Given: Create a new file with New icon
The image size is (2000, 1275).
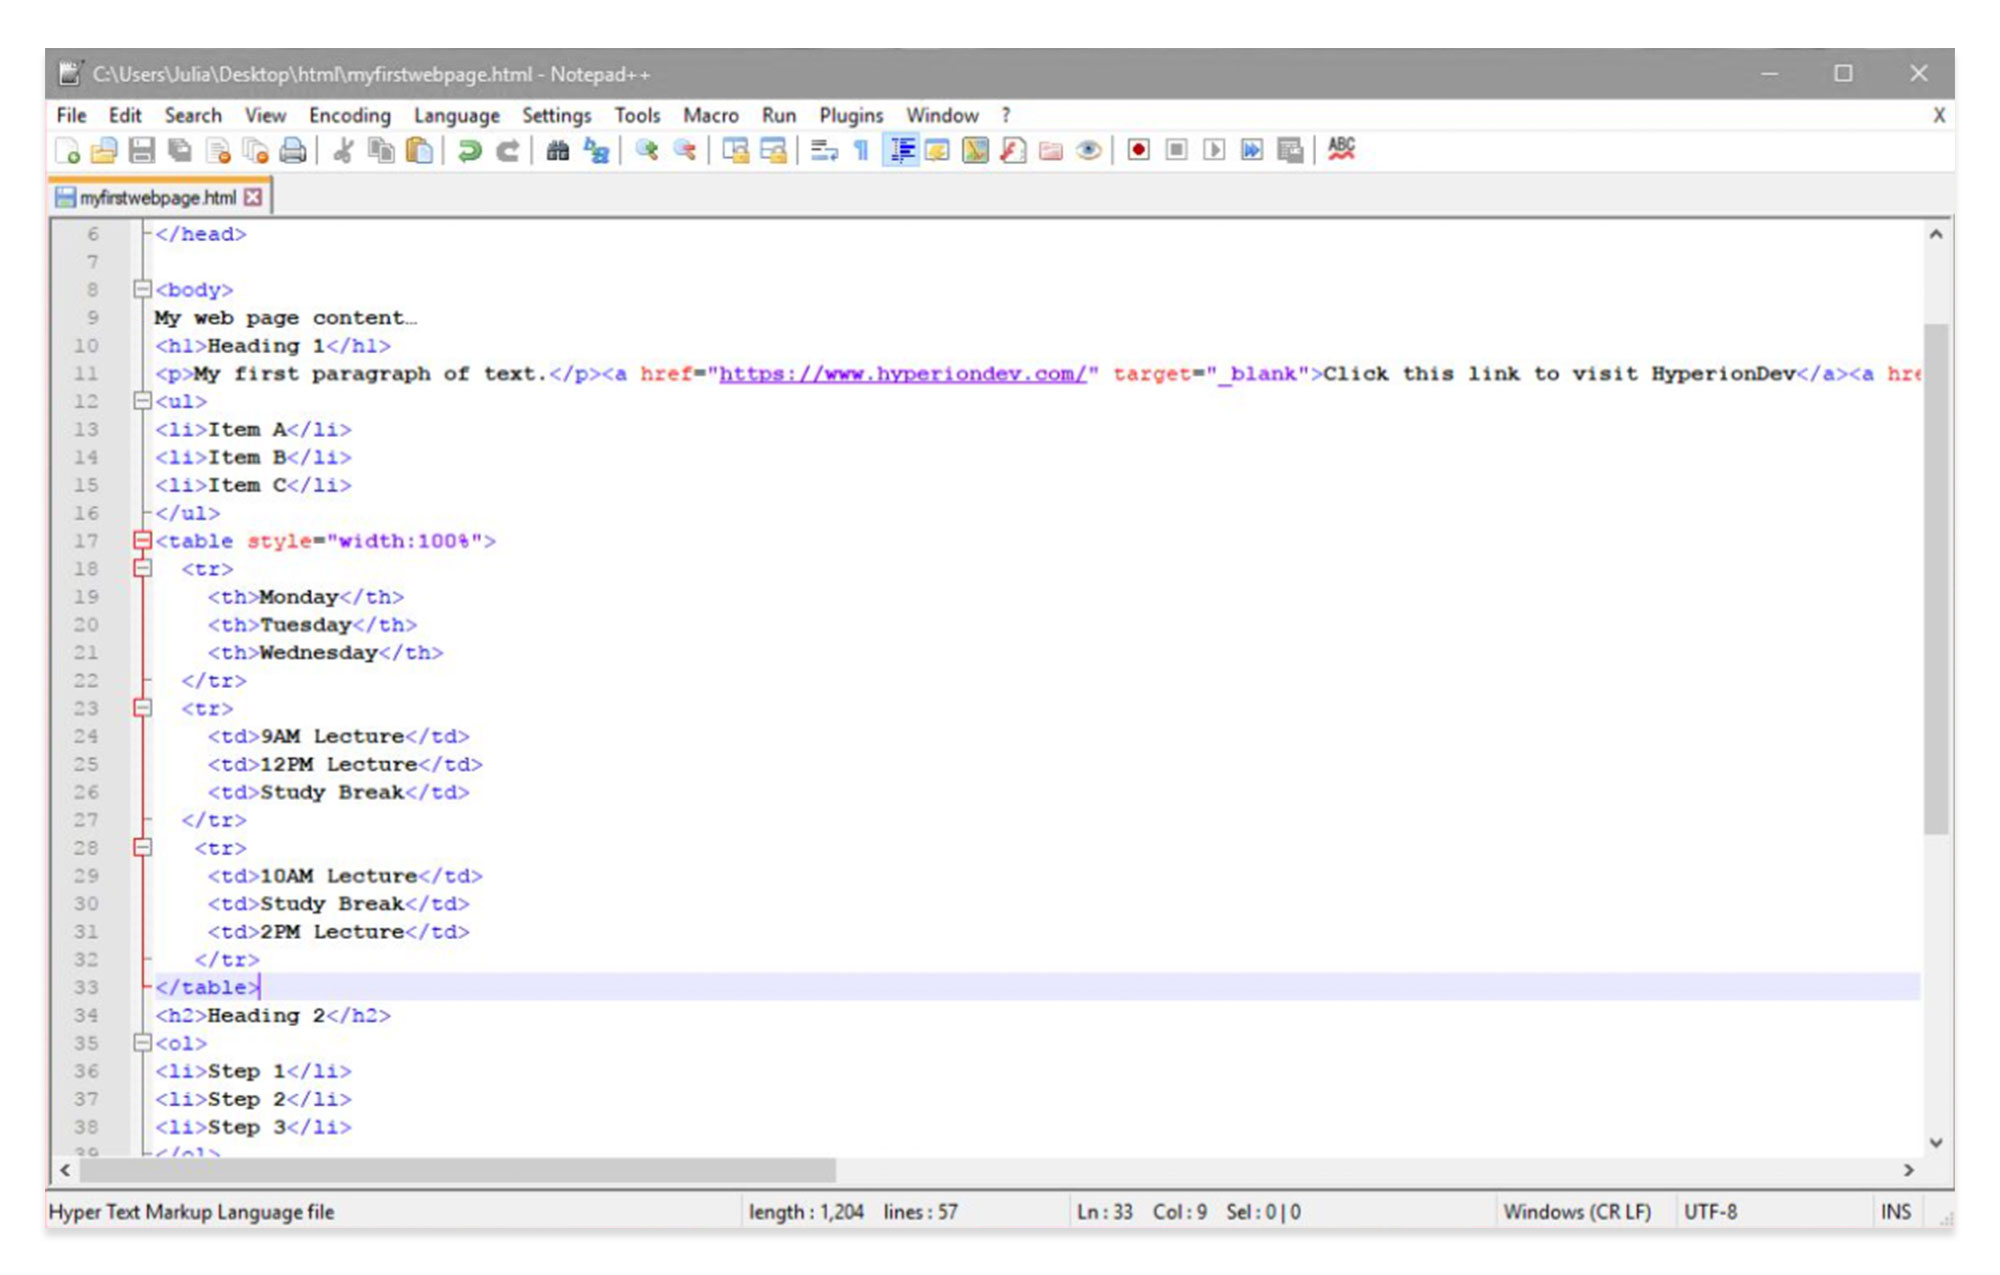Looking at the screenshot, I should click(68, 150).
